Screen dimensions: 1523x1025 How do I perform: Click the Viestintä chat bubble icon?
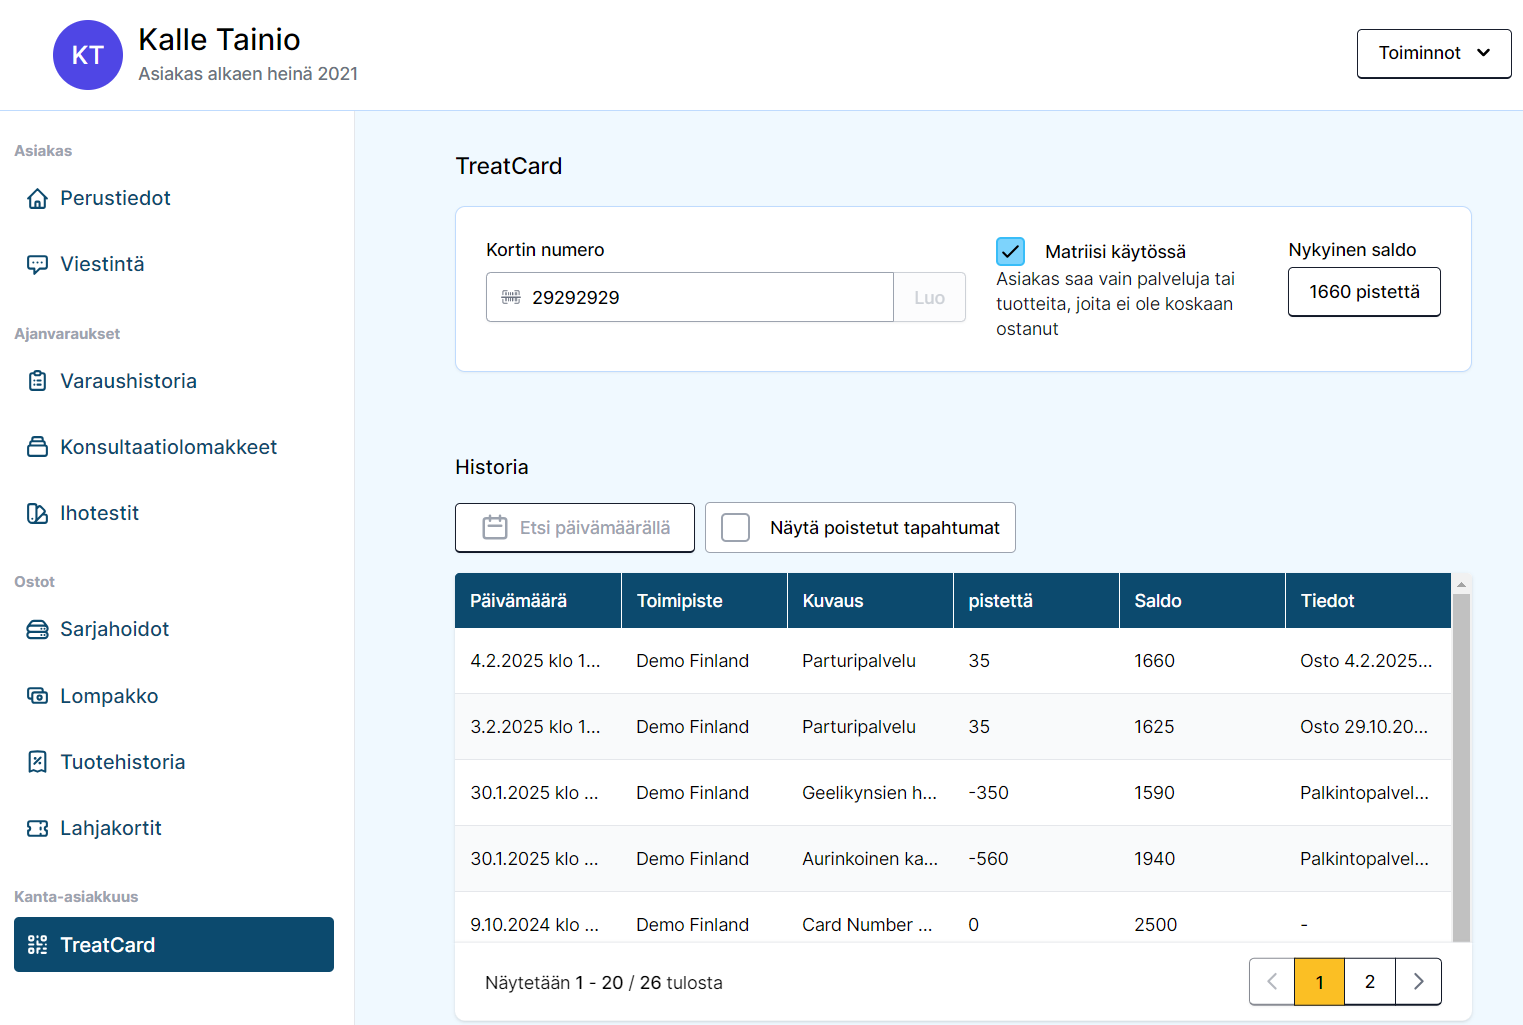[37, 264]
